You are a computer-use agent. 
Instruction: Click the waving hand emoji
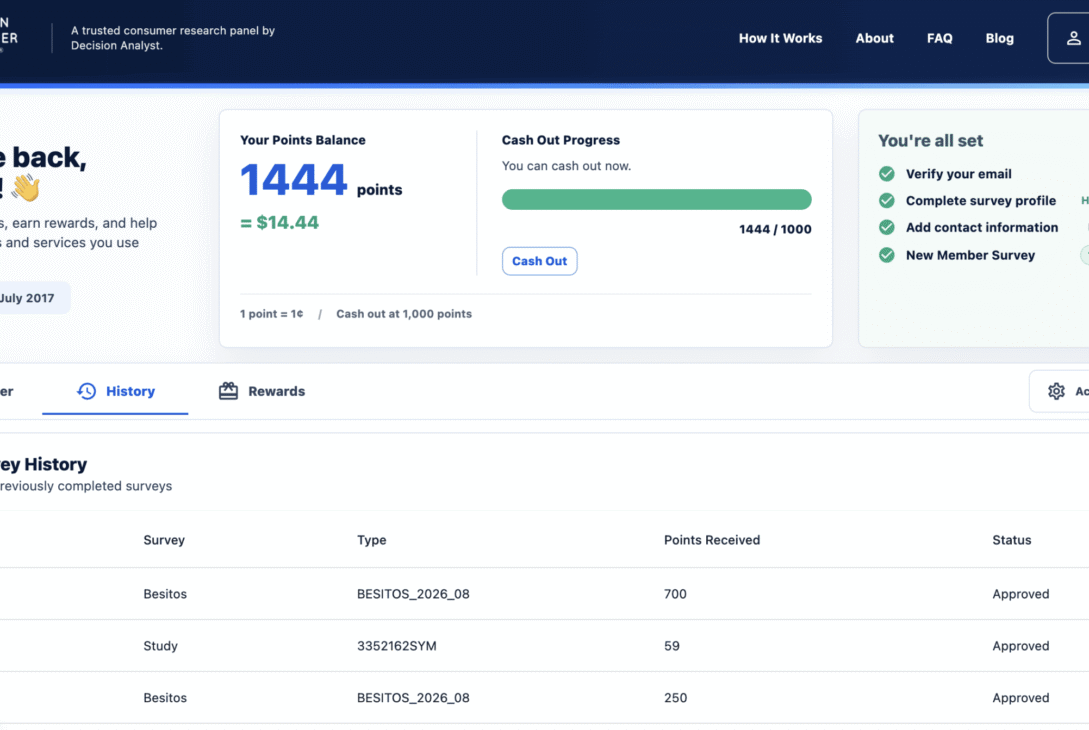[x=26, y=188]
